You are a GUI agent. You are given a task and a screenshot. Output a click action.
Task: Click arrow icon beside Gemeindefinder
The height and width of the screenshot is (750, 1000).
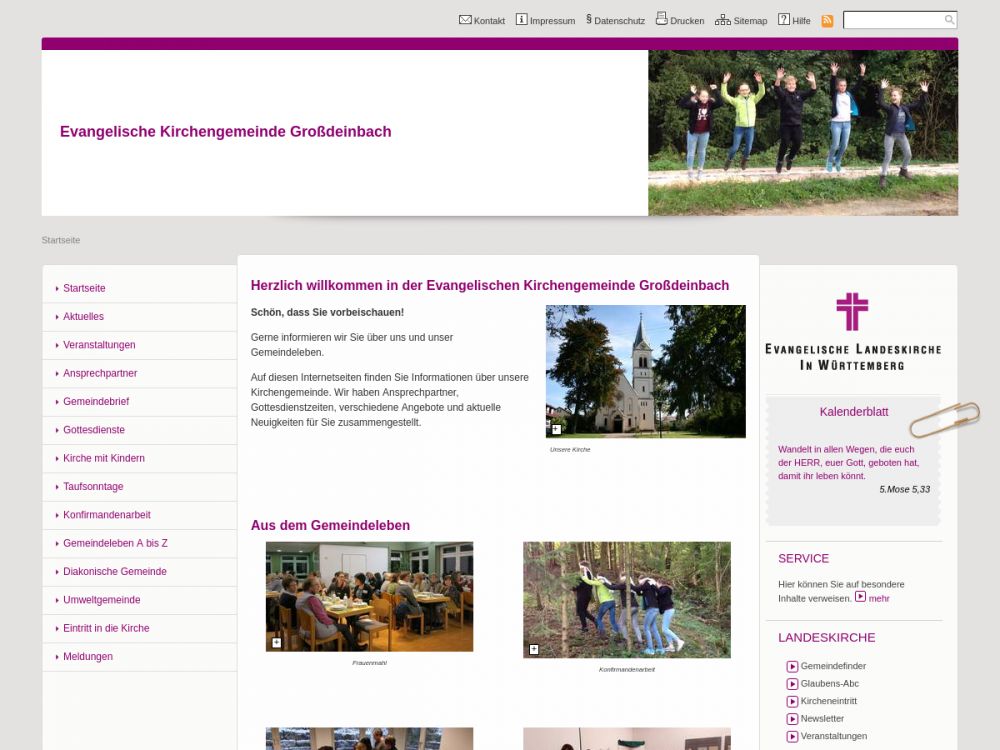coord(792,667)
